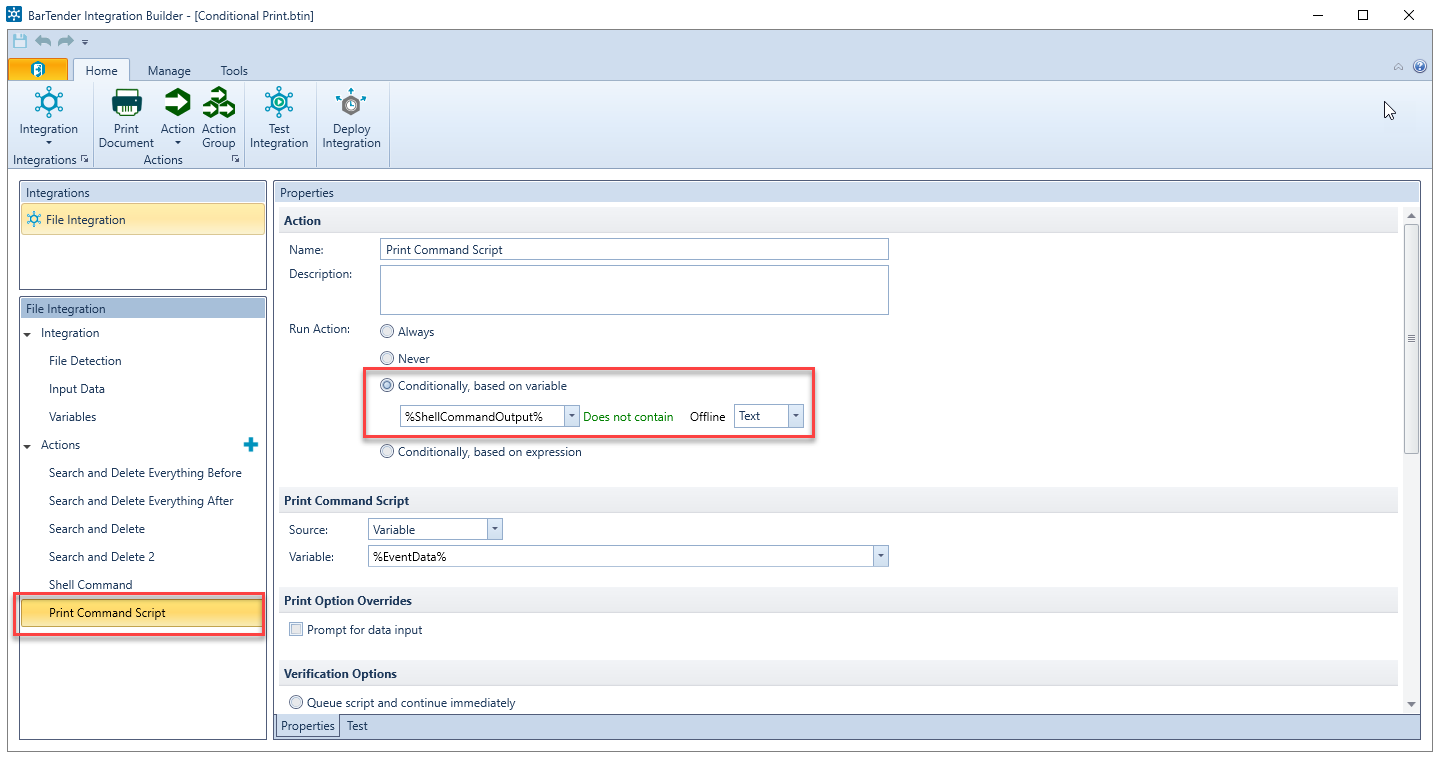The image size is (1440, 759).
Task: Select the Search and Delete 2 action
Action: 102,557
